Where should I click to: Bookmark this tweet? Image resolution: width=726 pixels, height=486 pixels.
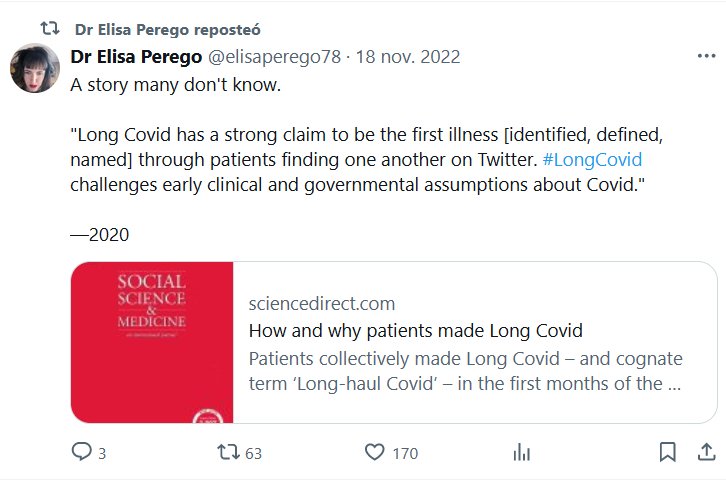coord(667,452)
